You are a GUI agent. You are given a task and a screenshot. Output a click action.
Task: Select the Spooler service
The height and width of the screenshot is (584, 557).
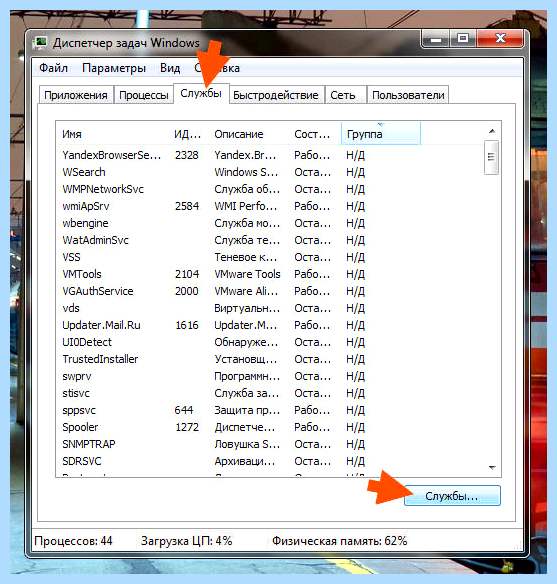pos(271,427)
